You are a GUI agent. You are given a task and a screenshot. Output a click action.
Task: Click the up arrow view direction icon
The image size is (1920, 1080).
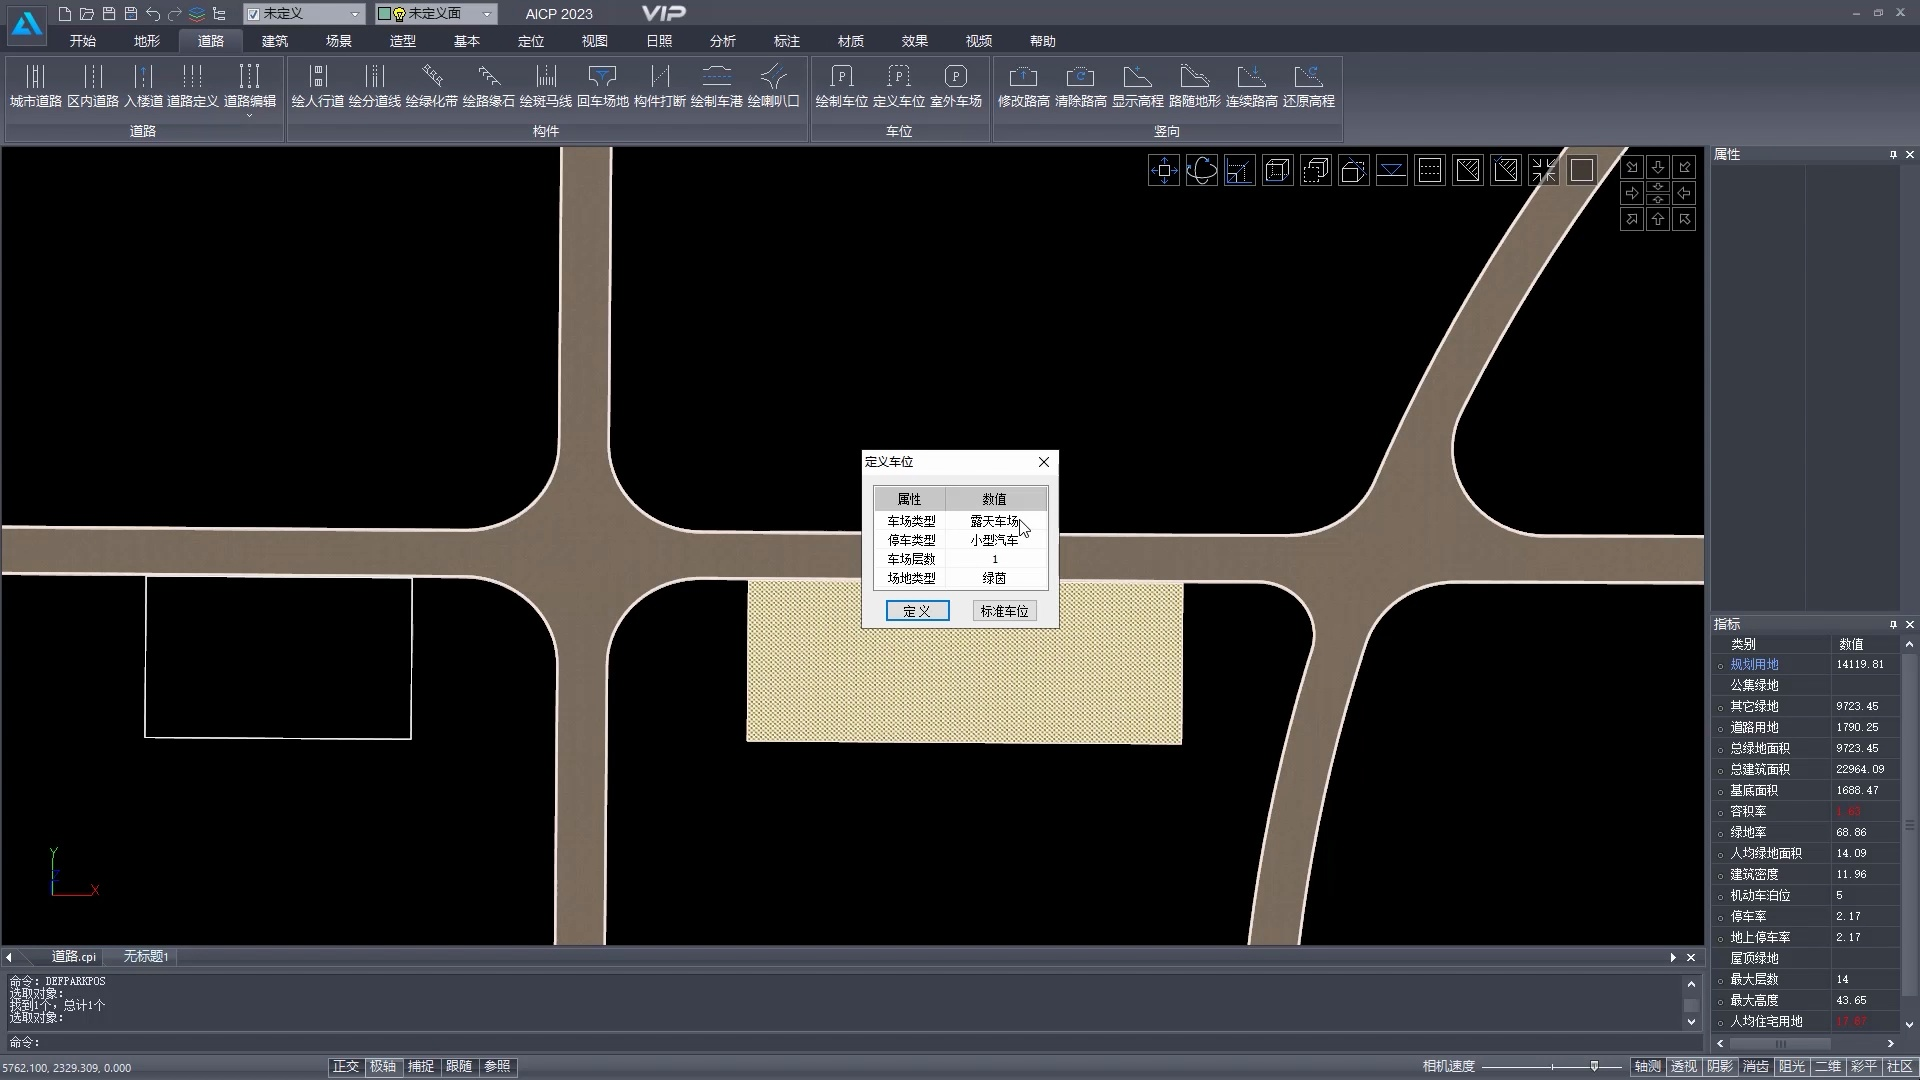[x=1658, y=219]
